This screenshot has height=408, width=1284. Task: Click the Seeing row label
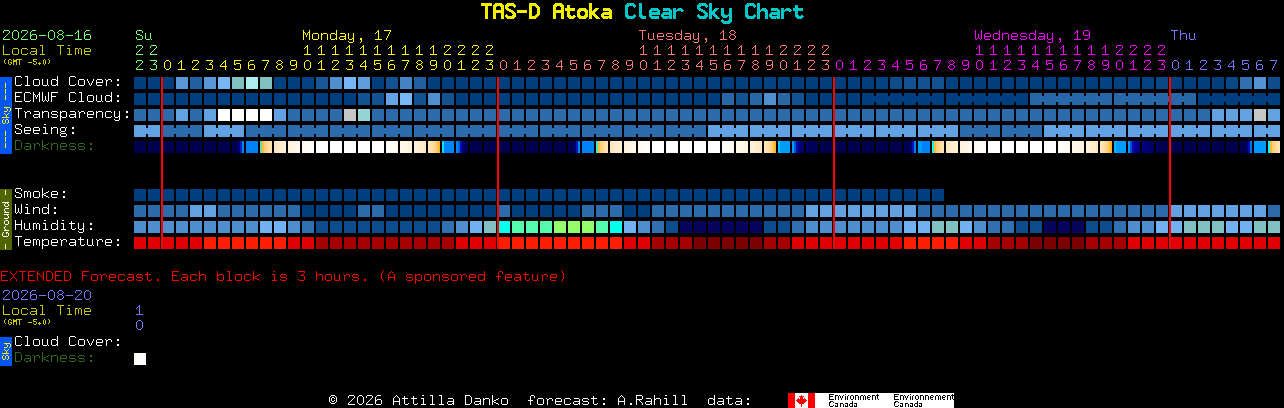point(45,129)
